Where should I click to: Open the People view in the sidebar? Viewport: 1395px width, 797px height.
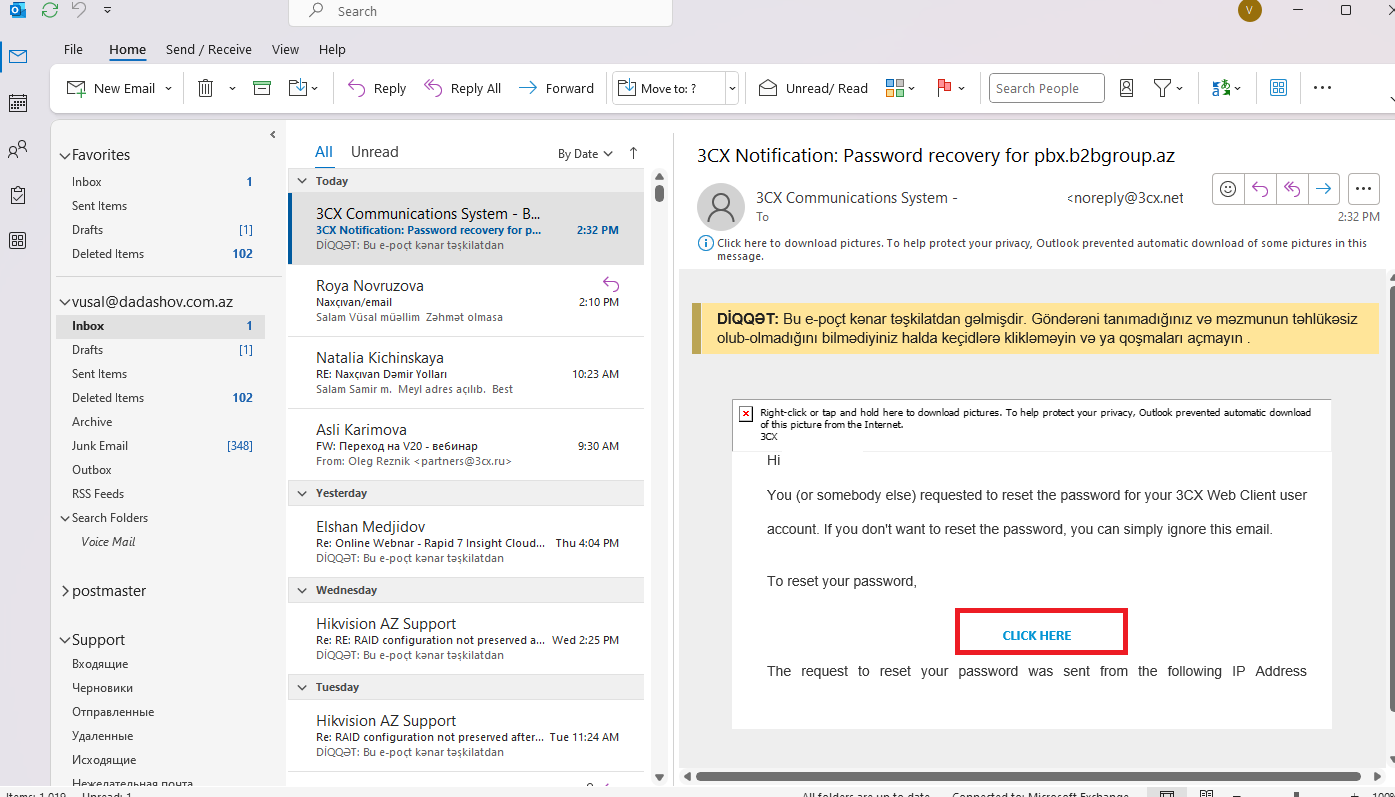click(18, 150)
